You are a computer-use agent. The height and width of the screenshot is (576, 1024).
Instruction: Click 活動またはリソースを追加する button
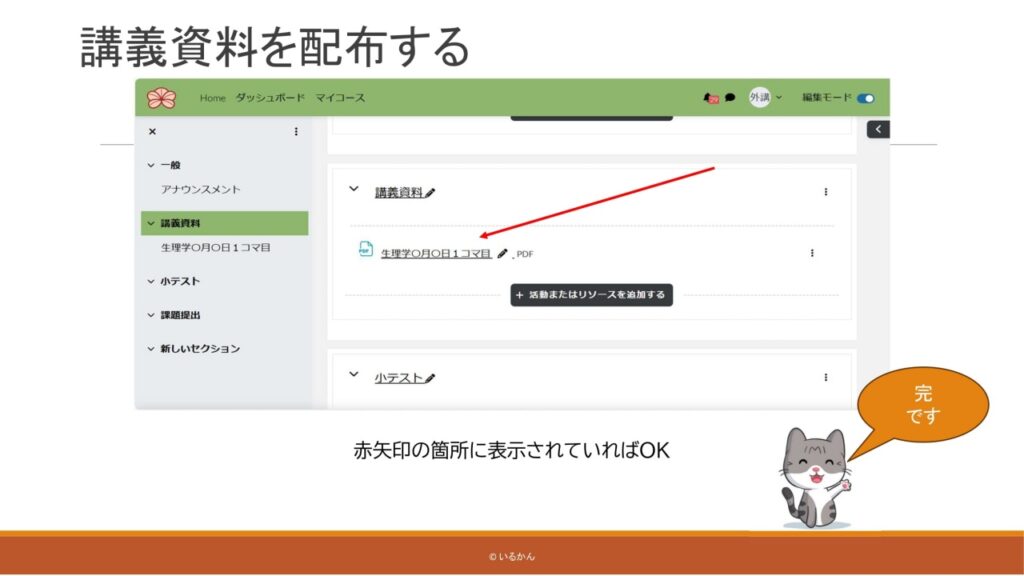point(591,295)
